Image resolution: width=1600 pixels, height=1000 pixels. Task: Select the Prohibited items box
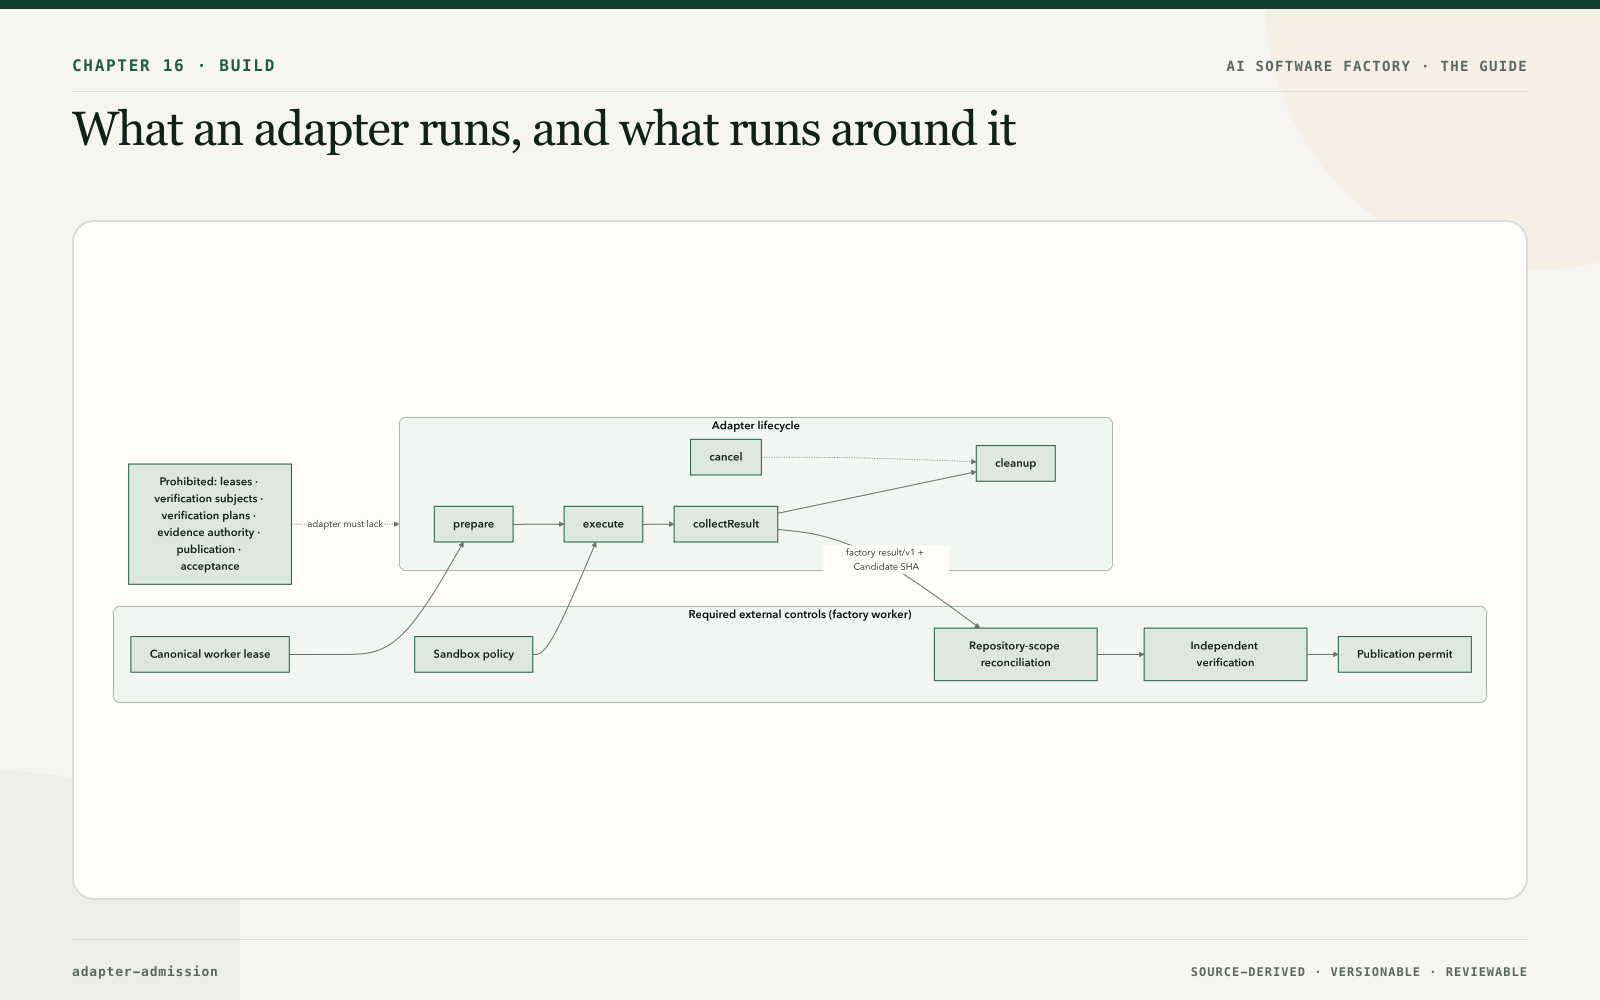click(210, 524)
